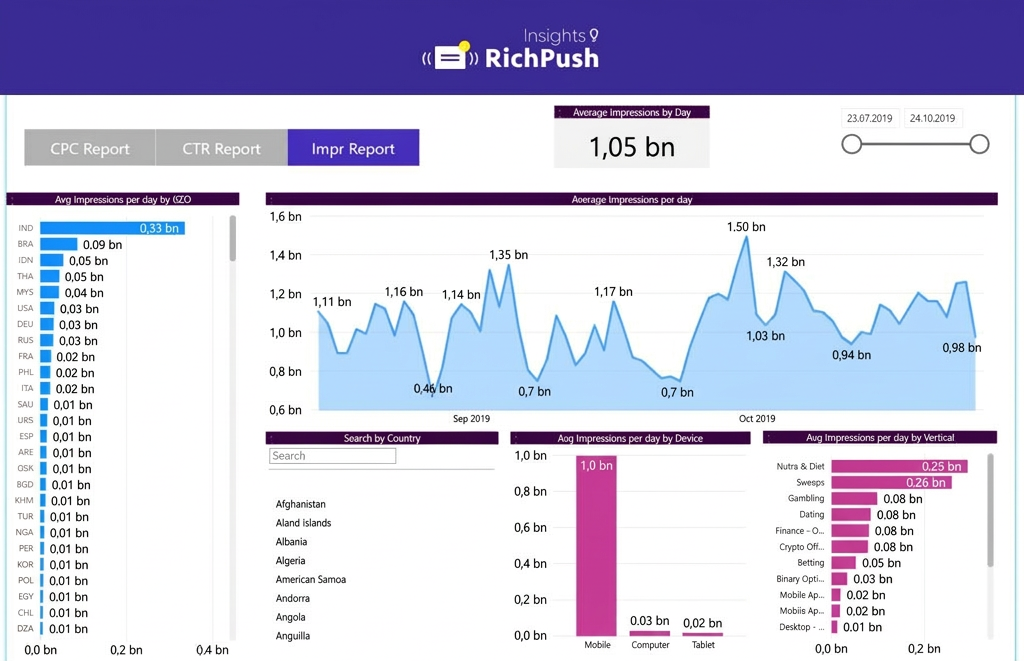Click the Nutra & Diet vertical bar

tap(899, 466)
